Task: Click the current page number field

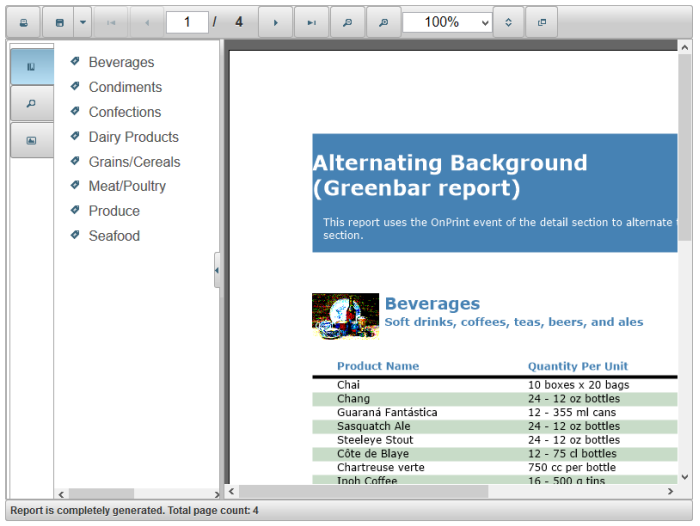Action: pos(187,22)
